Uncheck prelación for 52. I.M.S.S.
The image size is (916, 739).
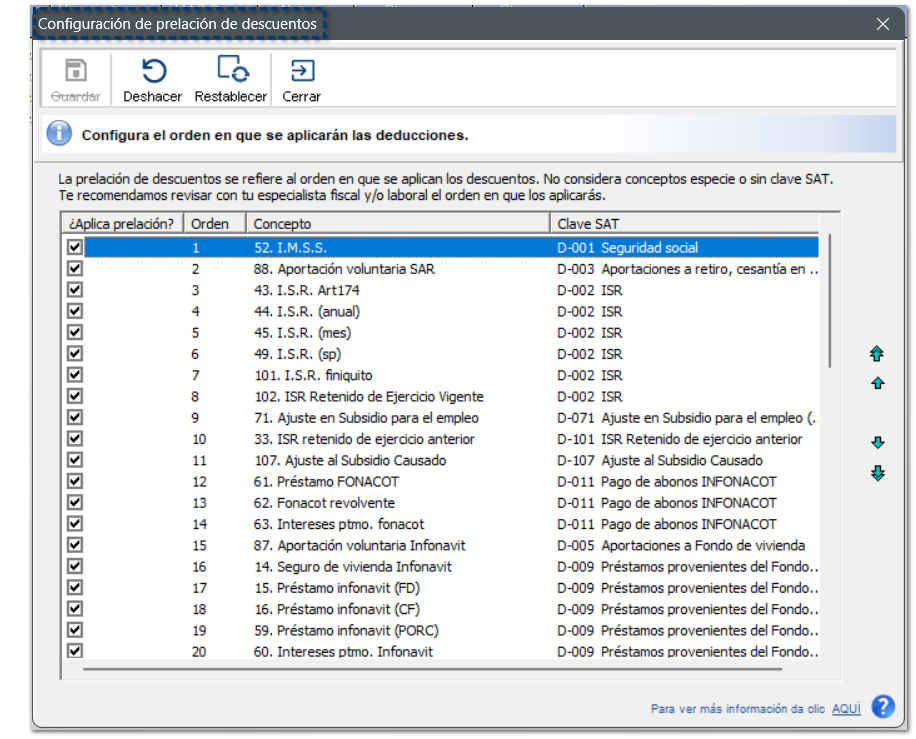click(x=75, y=247)
